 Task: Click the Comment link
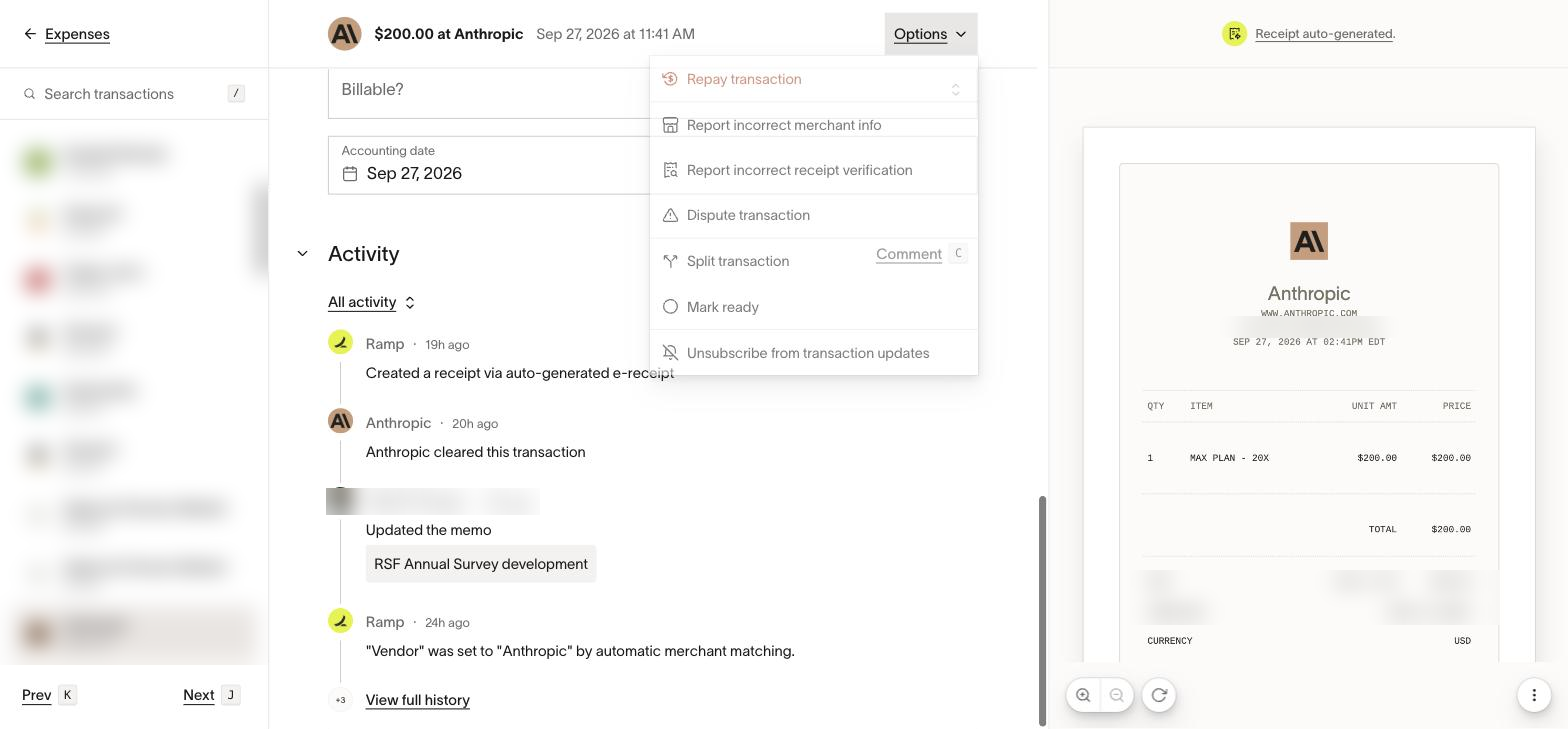click(909, 254)
